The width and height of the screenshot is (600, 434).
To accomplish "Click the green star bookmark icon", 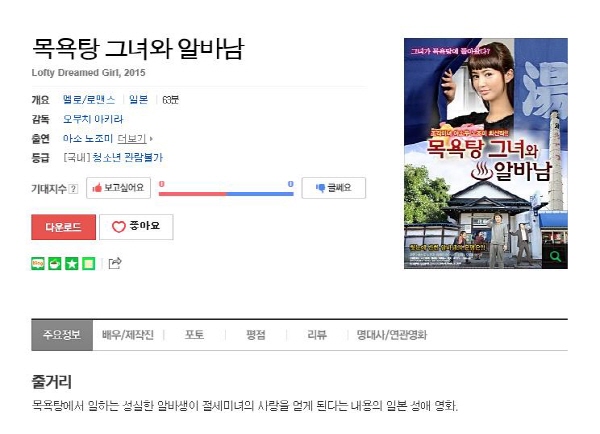I will [72, 264].
